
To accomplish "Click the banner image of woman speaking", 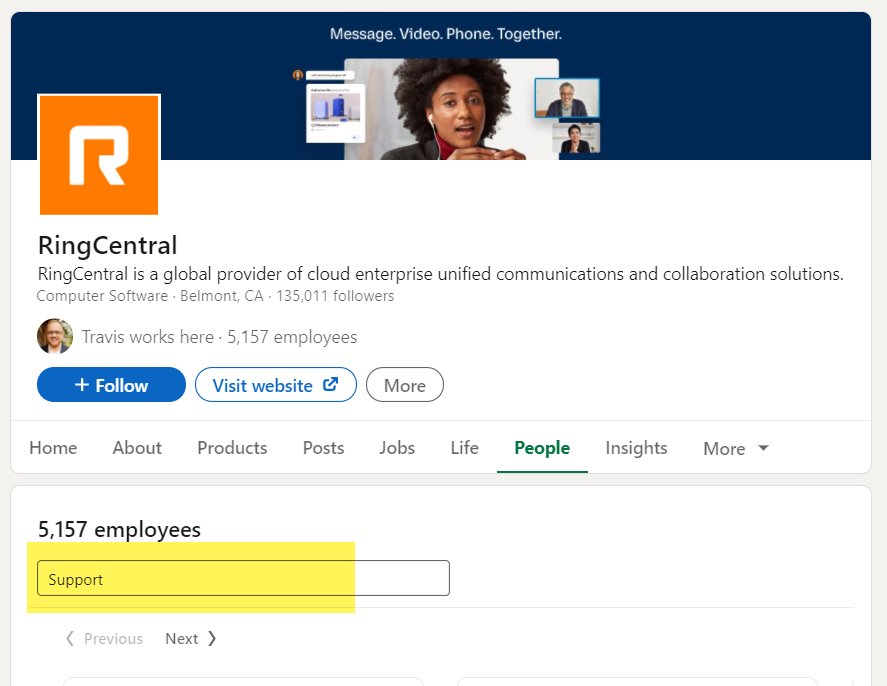I will coord(451,109).
